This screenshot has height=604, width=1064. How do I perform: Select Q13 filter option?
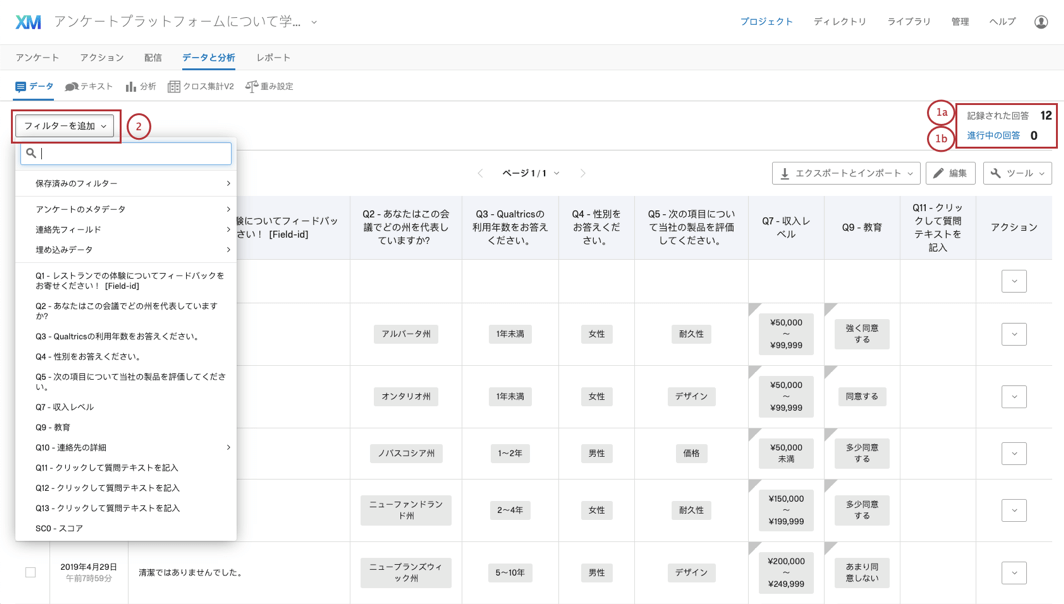coord(126,508)
